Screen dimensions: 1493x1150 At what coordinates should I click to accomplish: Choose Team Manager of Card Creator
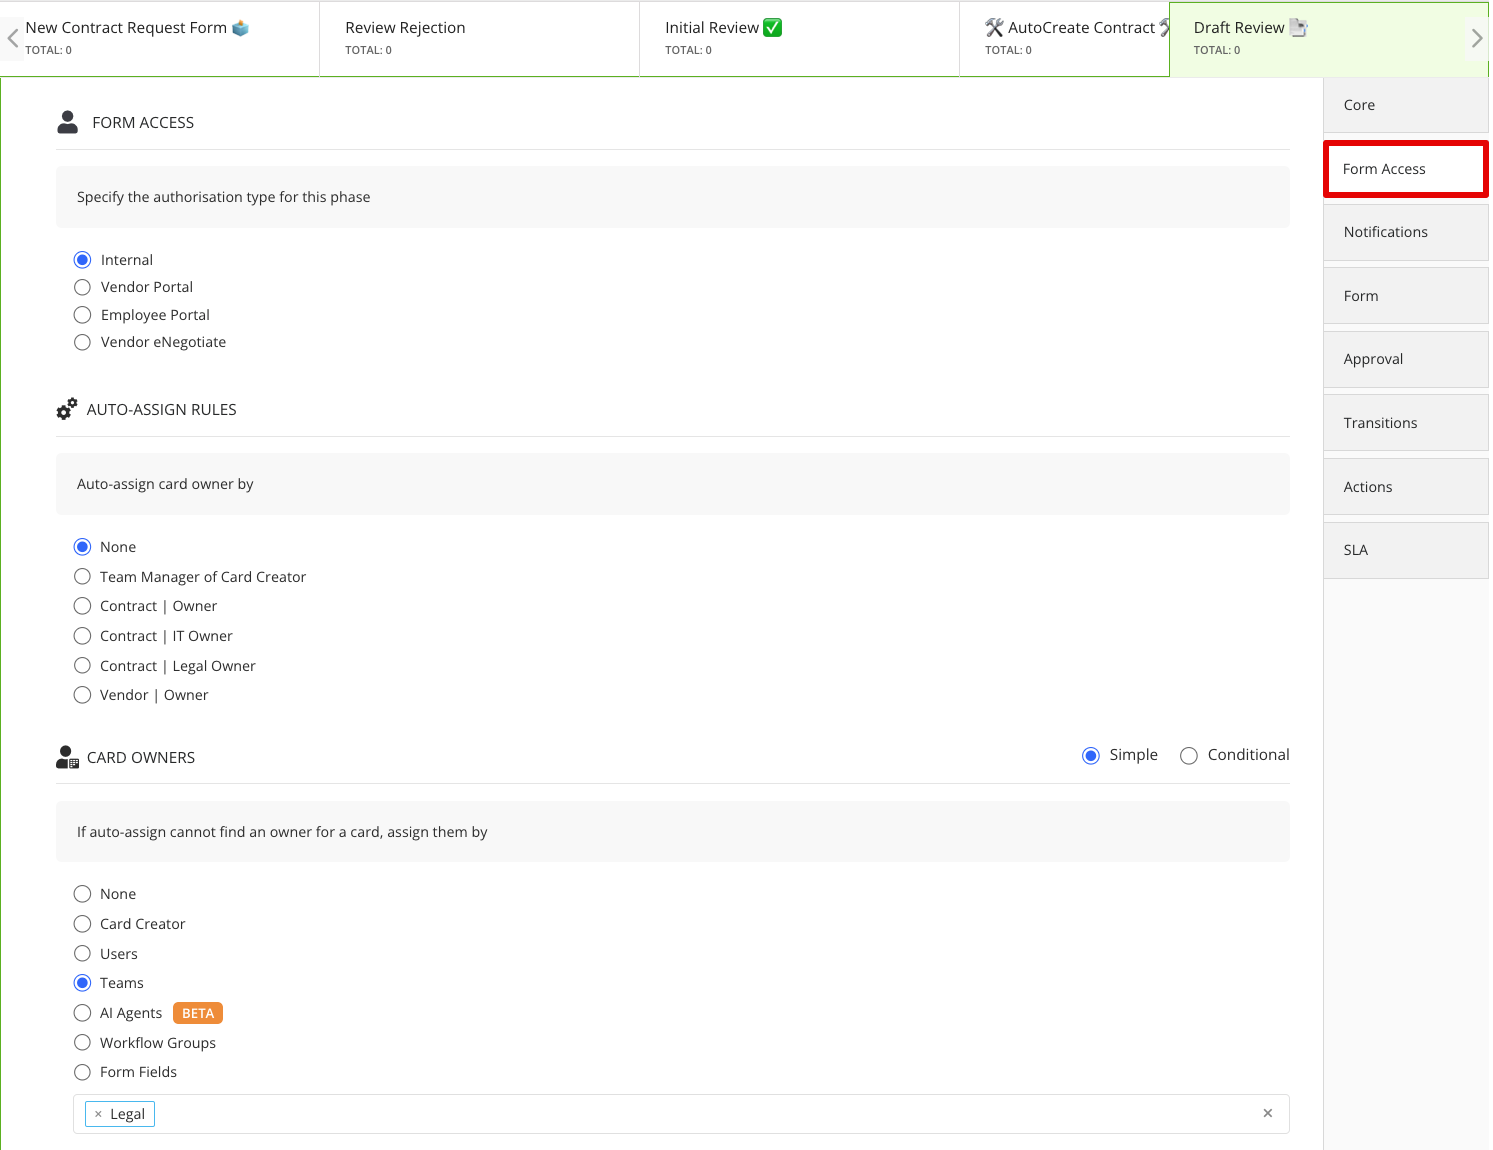[83, 577]
